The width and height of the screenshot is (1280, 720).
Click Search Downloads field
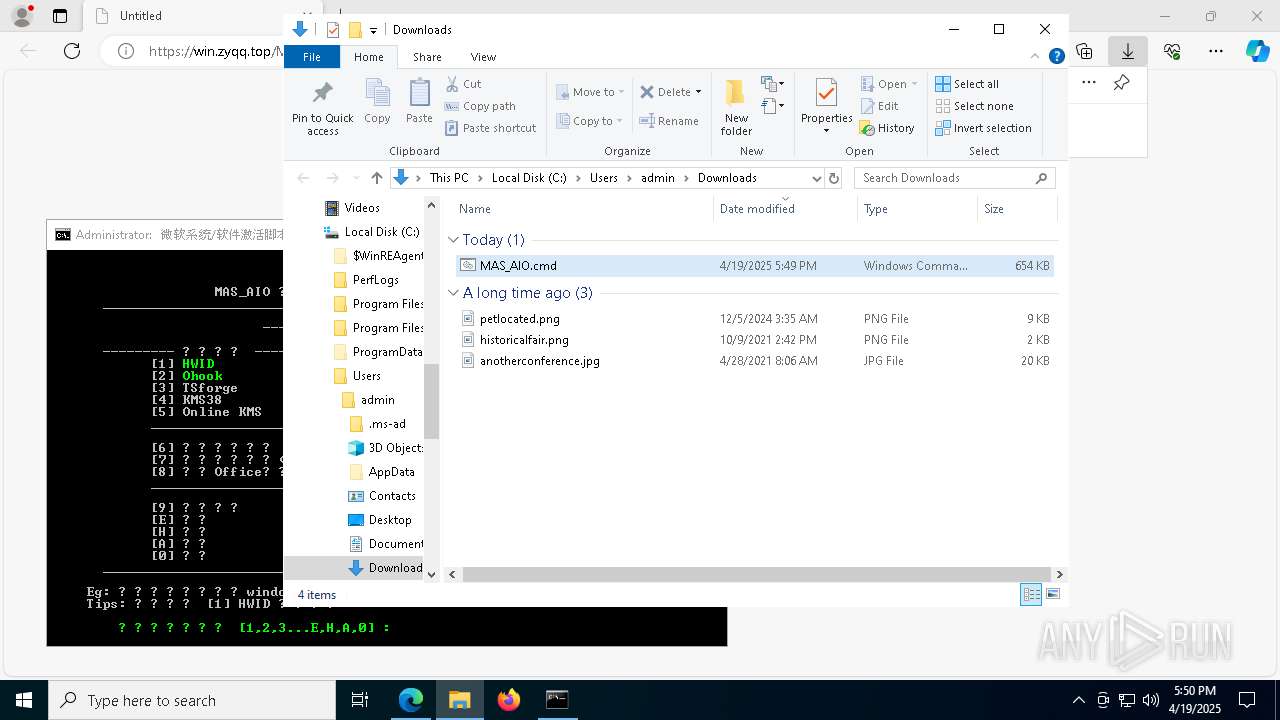(954, 178)
